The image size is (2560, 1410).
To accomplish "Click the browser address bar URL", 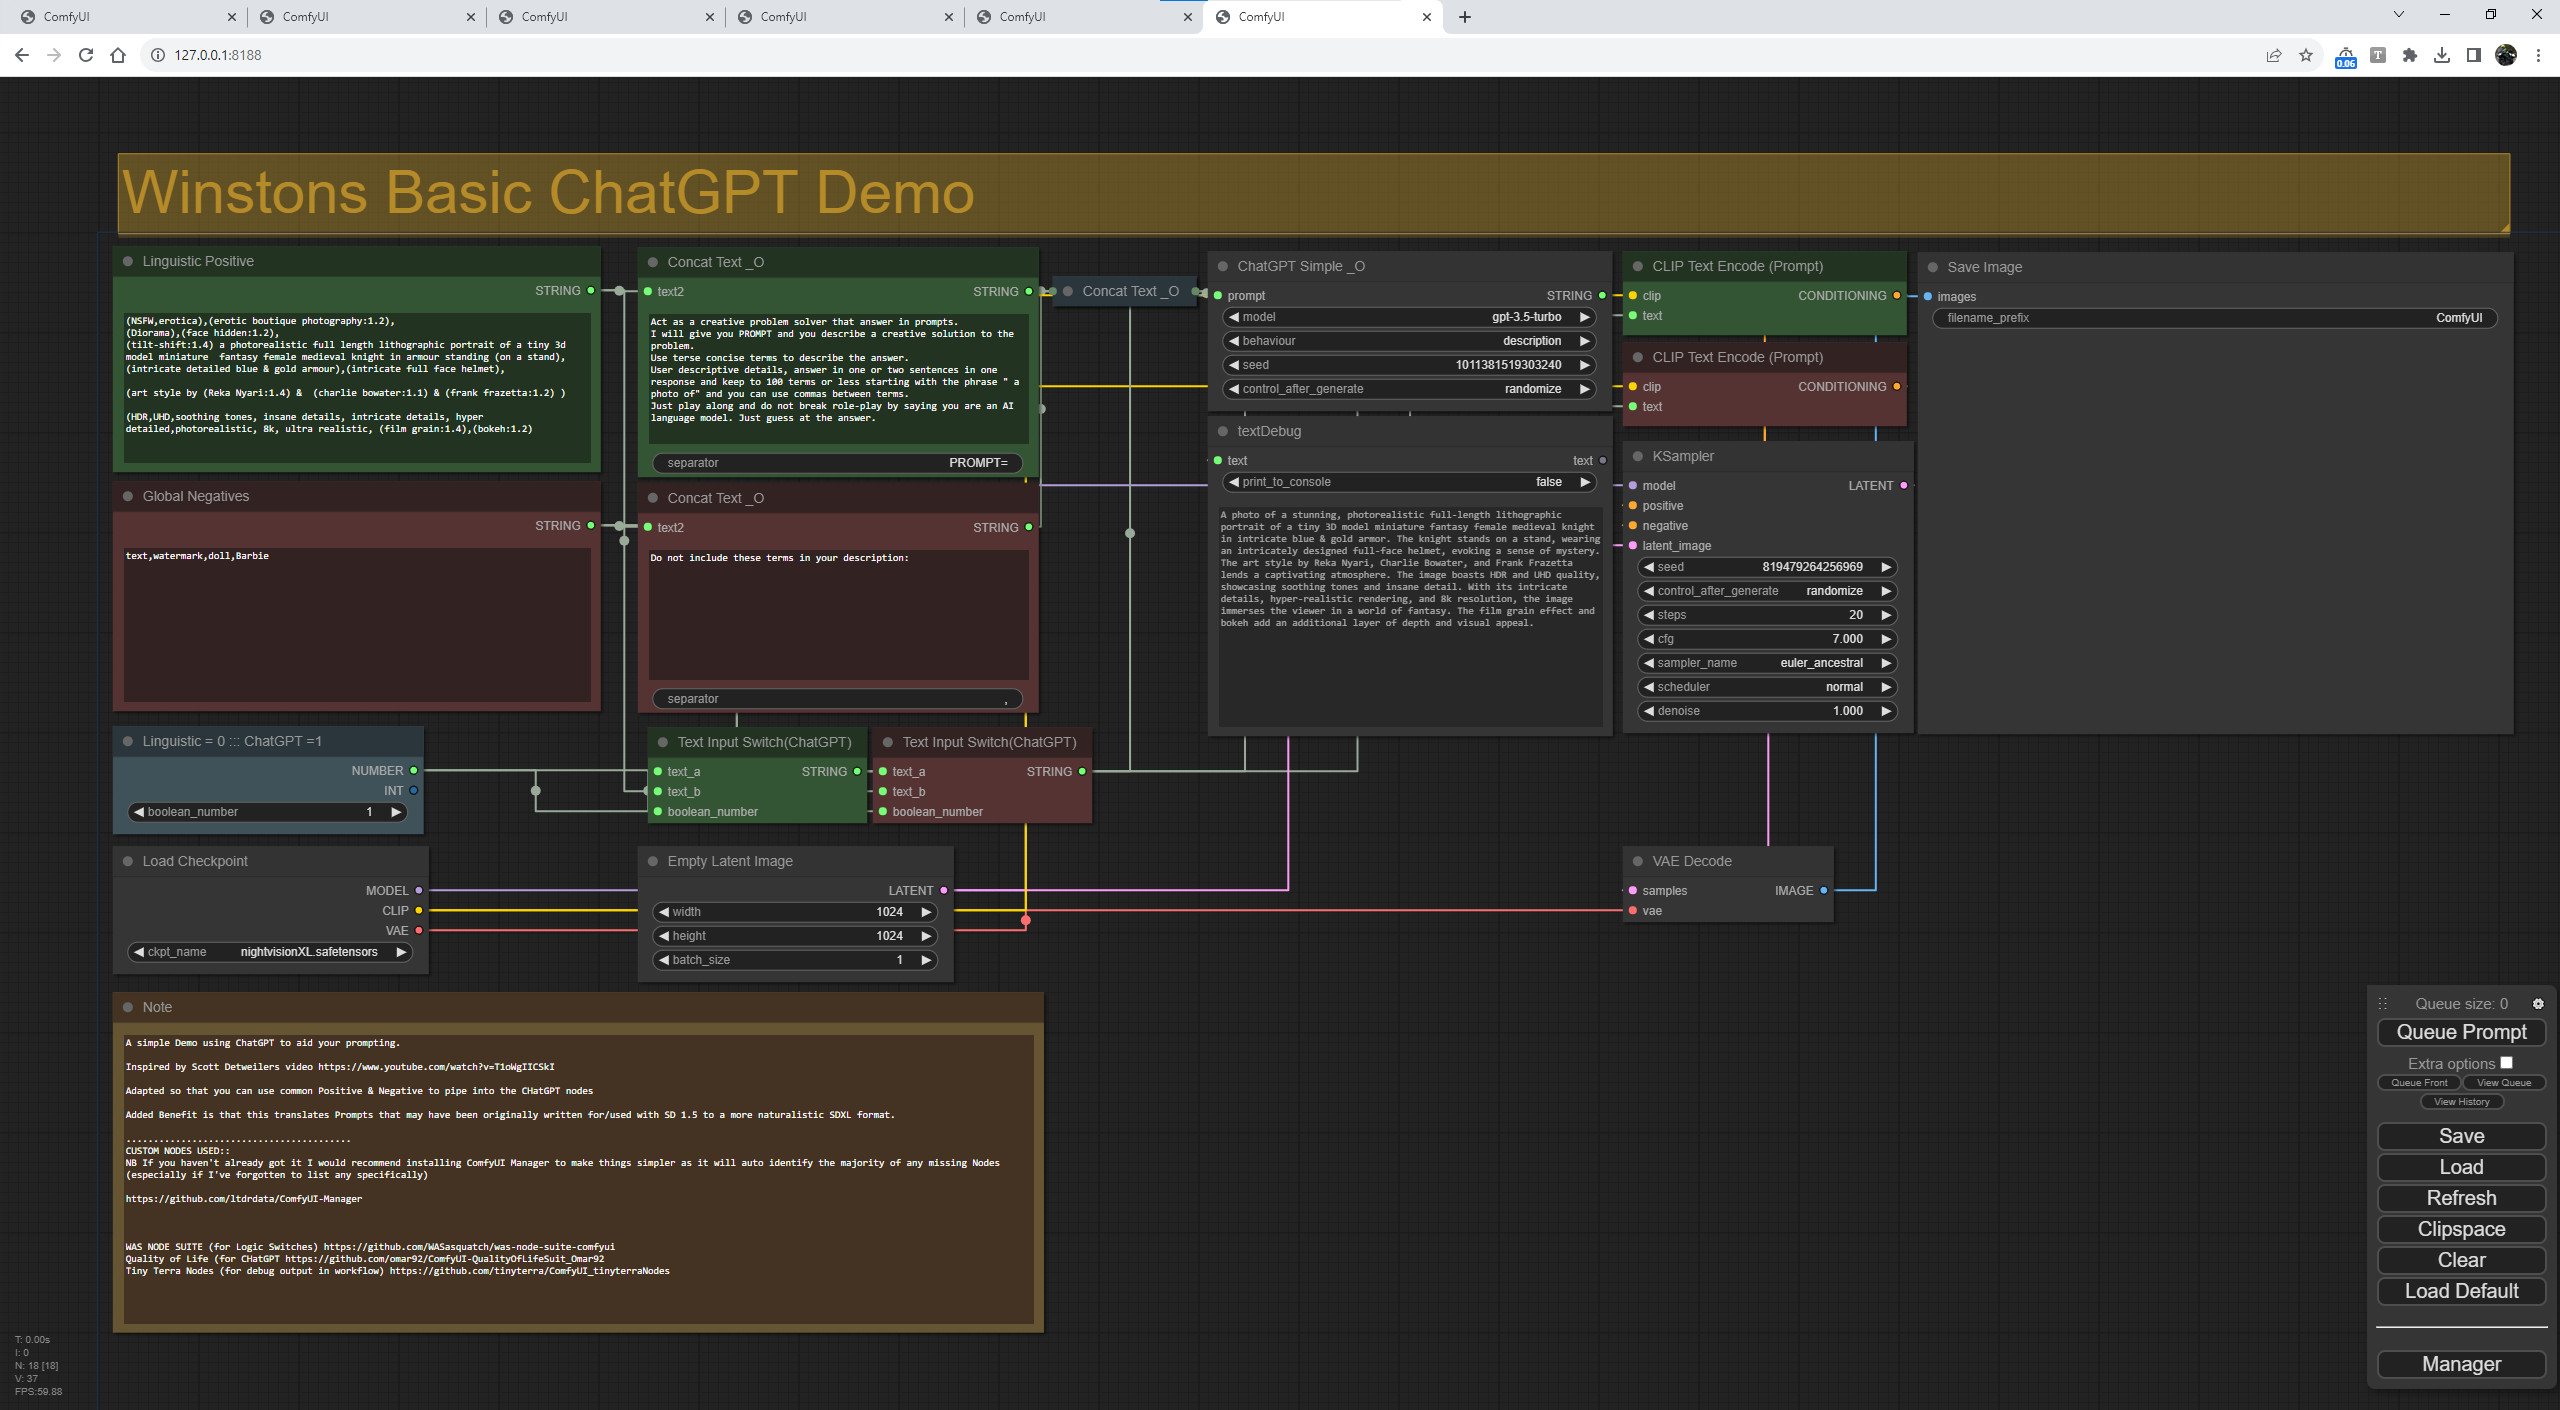I will (x=218, y=55).
